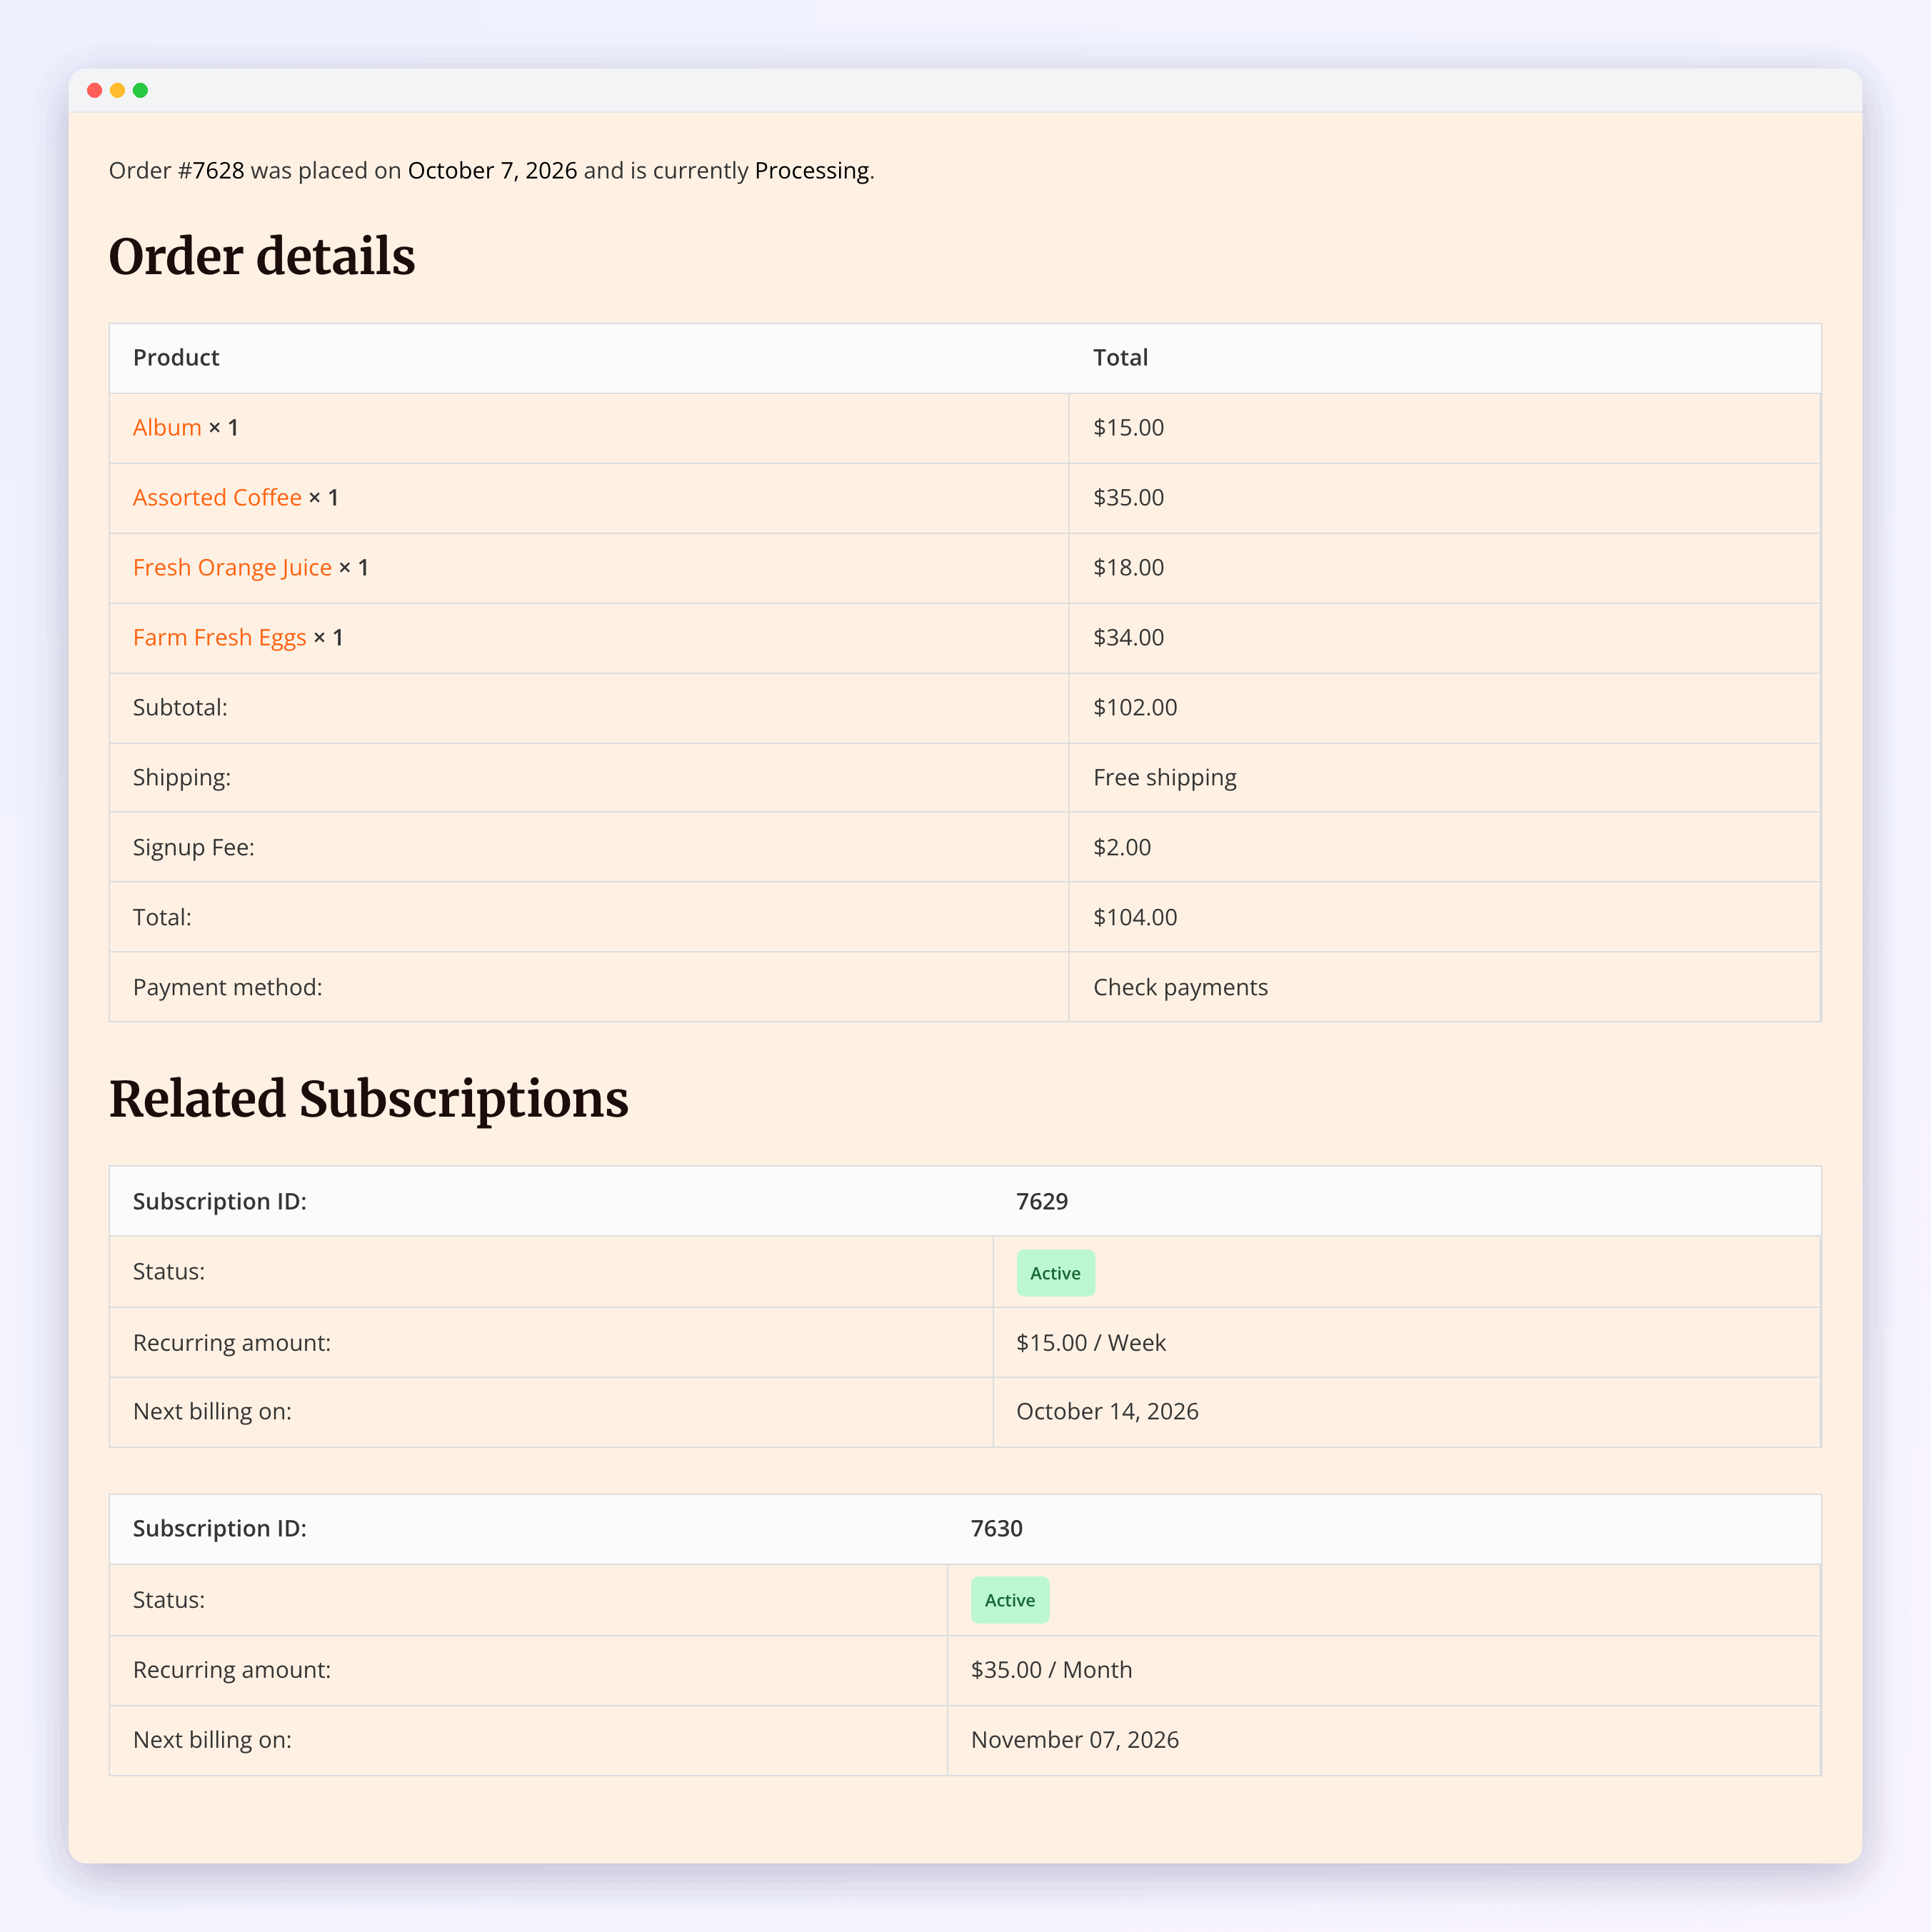Click the $102.00 subtotal value
Screen dimensions: 1931x1932
1135,708
